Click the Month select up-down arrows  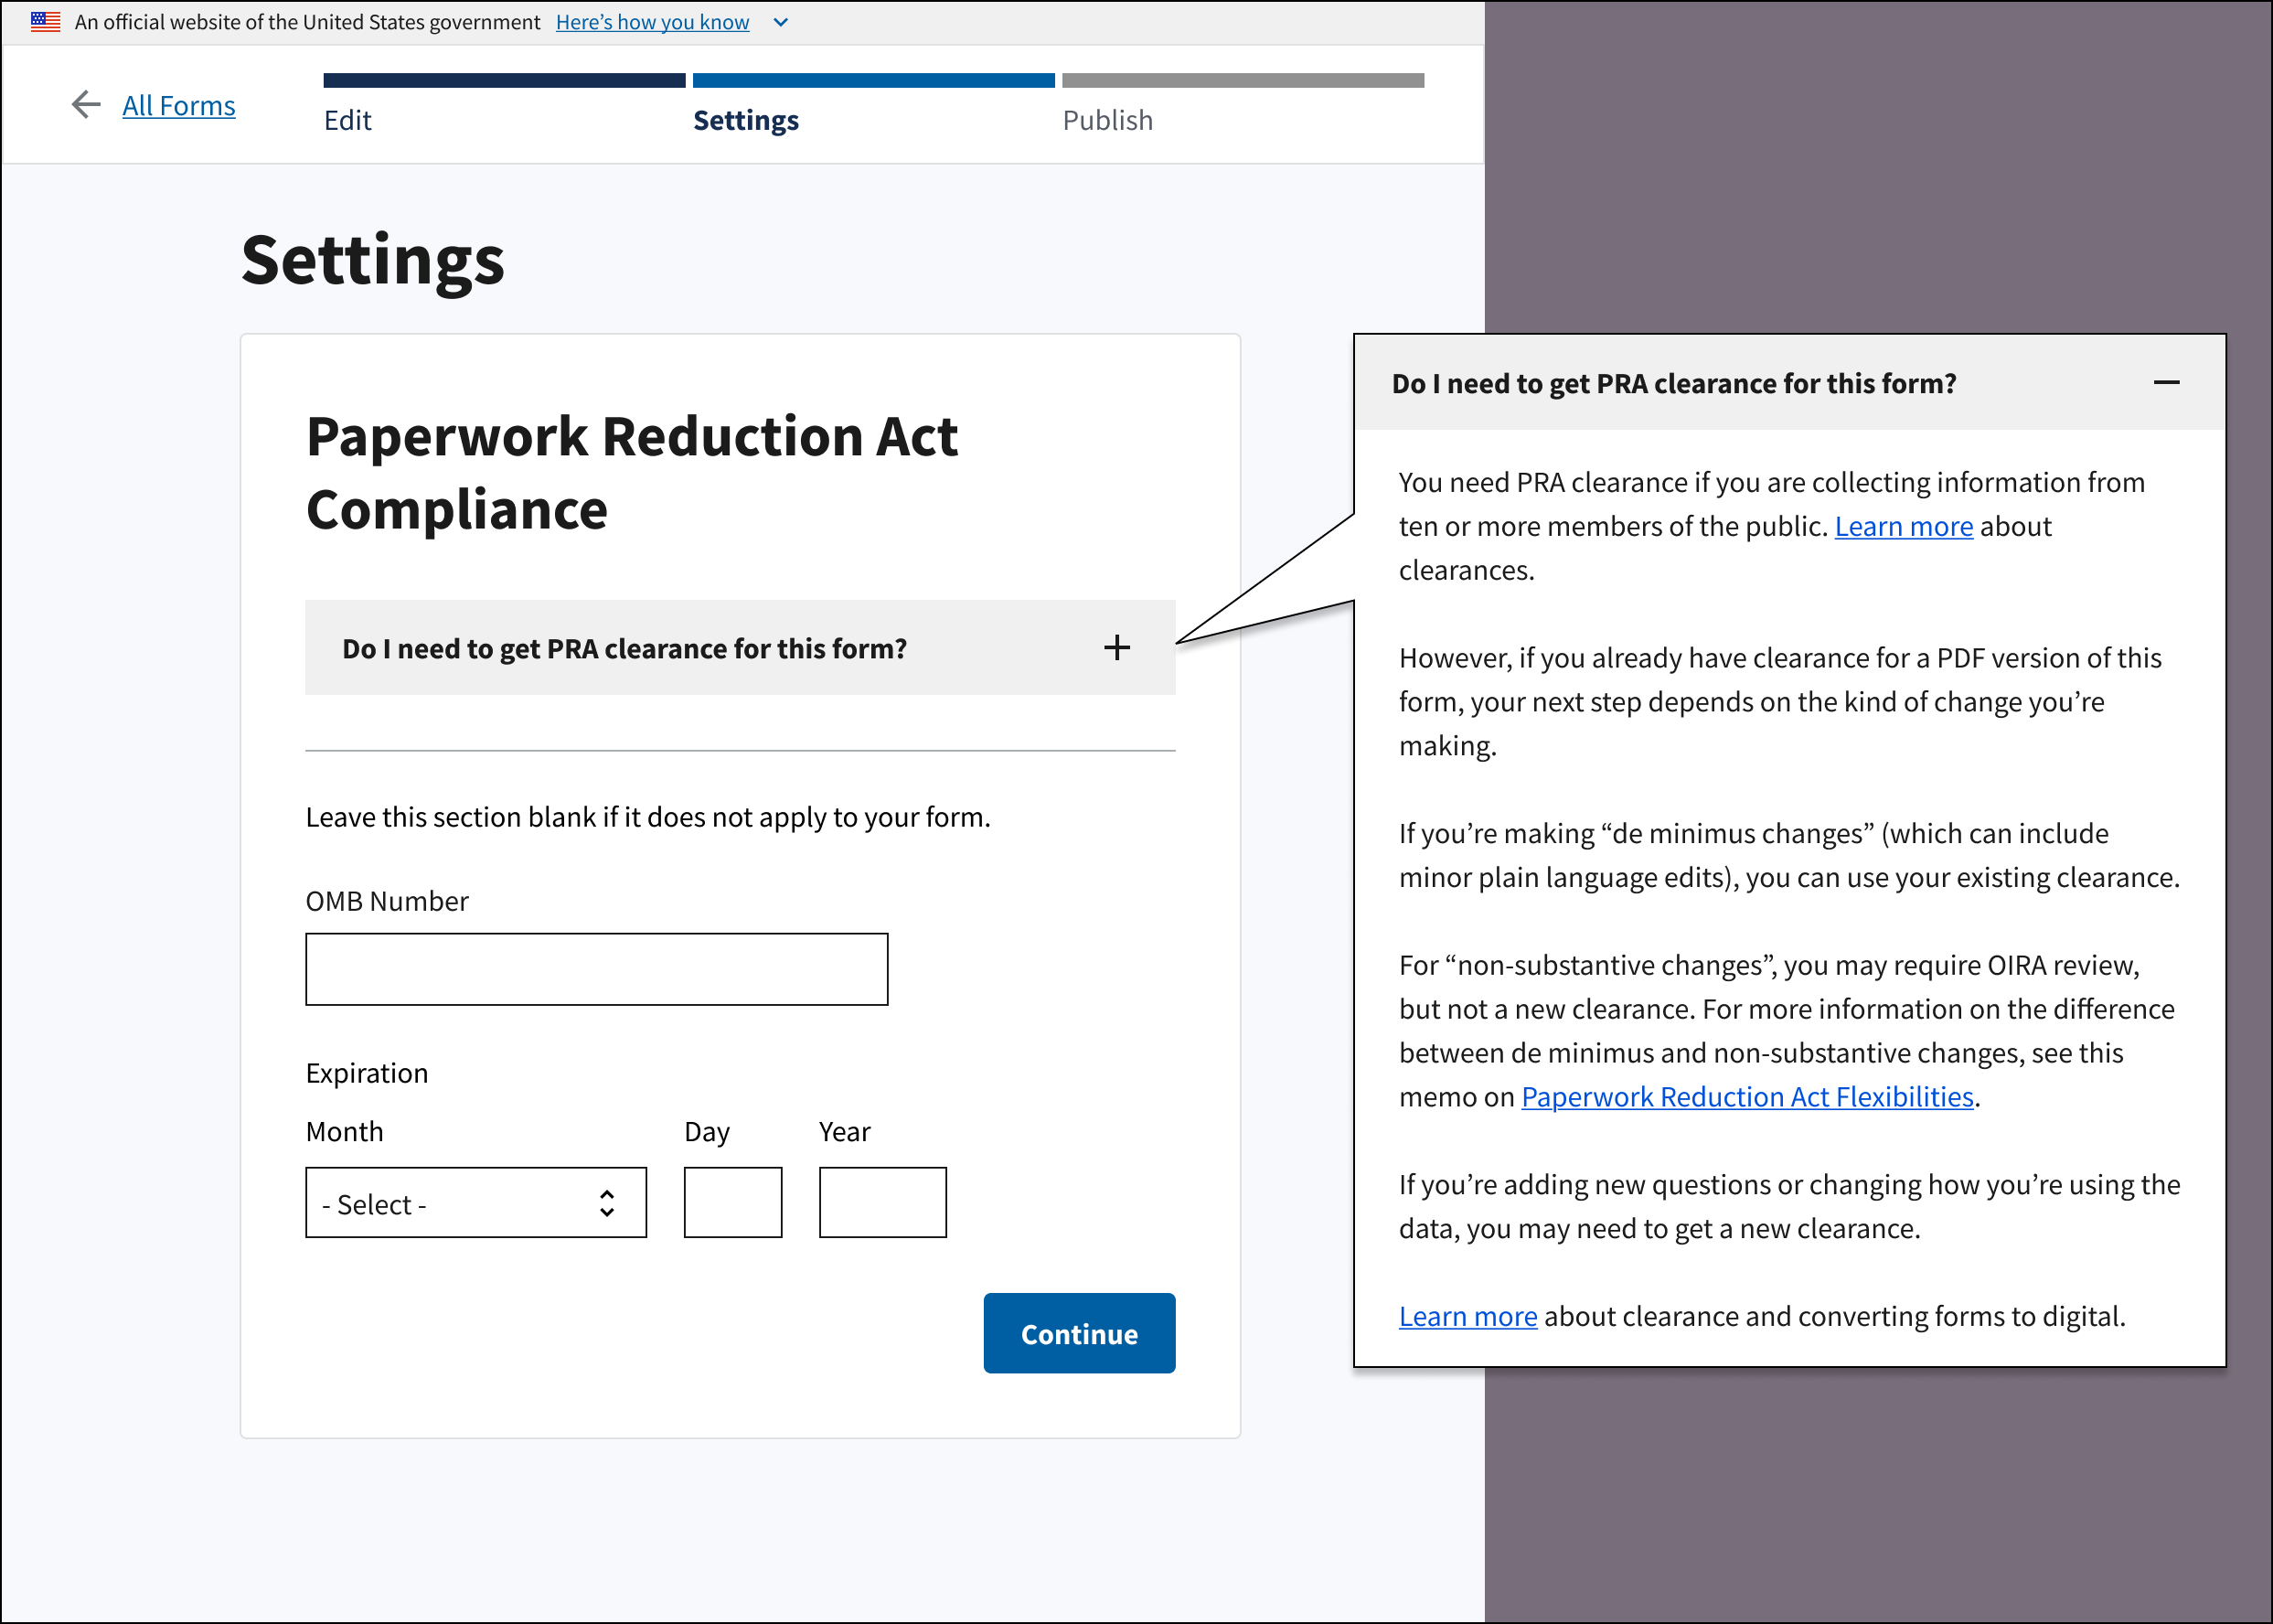[x=606, y=1203]
